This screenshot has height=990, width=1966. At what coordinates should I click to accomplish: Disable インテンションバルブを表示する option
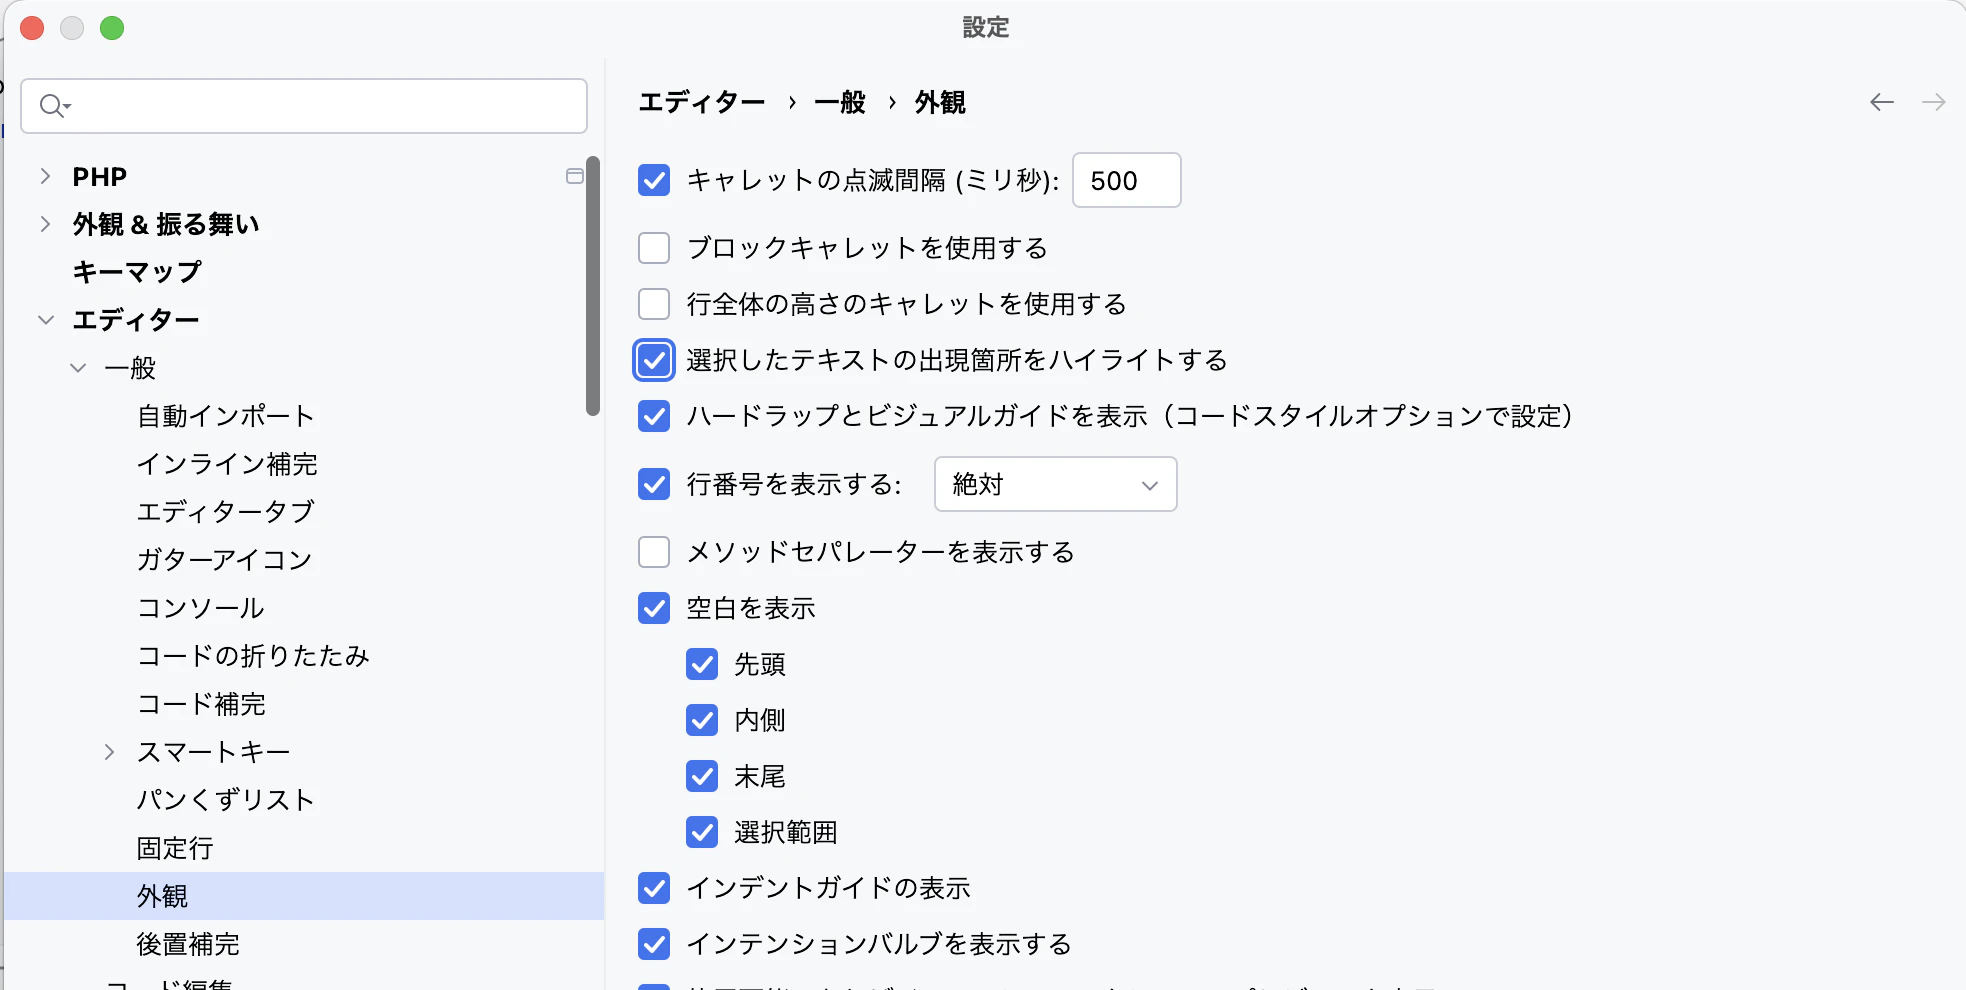point(654,944)
